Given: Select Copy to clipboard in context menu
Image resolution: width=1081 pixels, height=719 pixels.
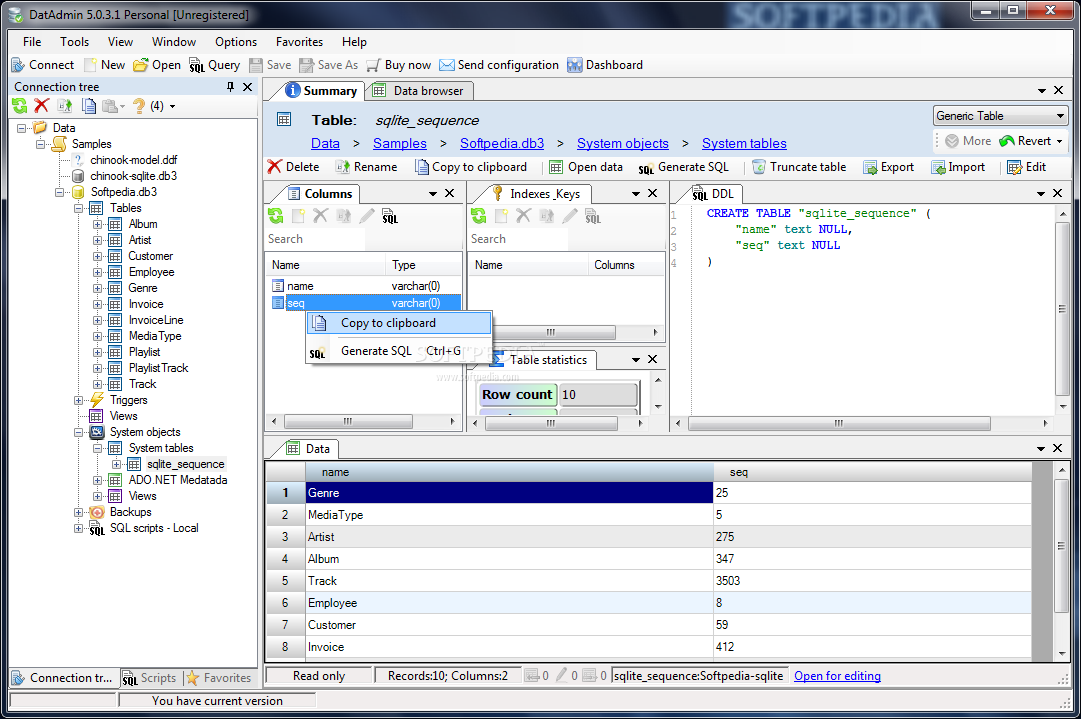Looking at the screenshot, I should point(399,323).
